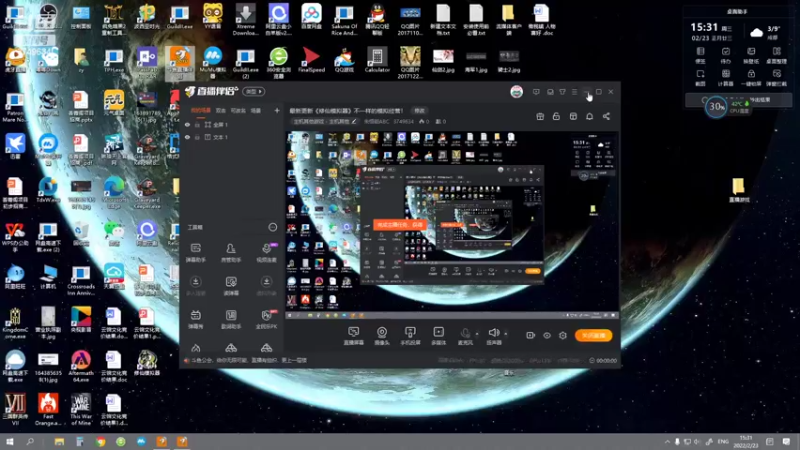Click the 30% CPU circle on the desktop widget
This screenshot has height=450, width=800.
[716, 107]
